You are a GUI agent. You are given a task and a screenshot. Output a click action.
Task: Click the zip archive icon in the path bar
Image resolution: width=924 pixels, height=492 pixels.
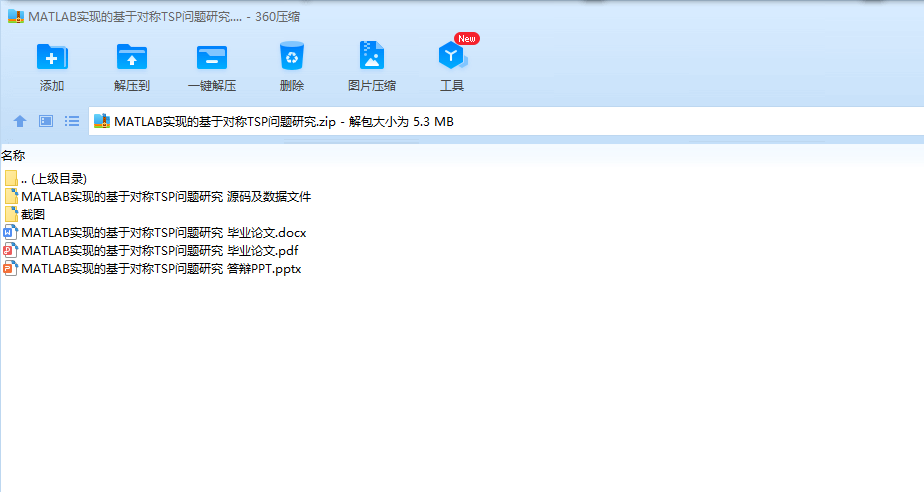coord(102,121)
